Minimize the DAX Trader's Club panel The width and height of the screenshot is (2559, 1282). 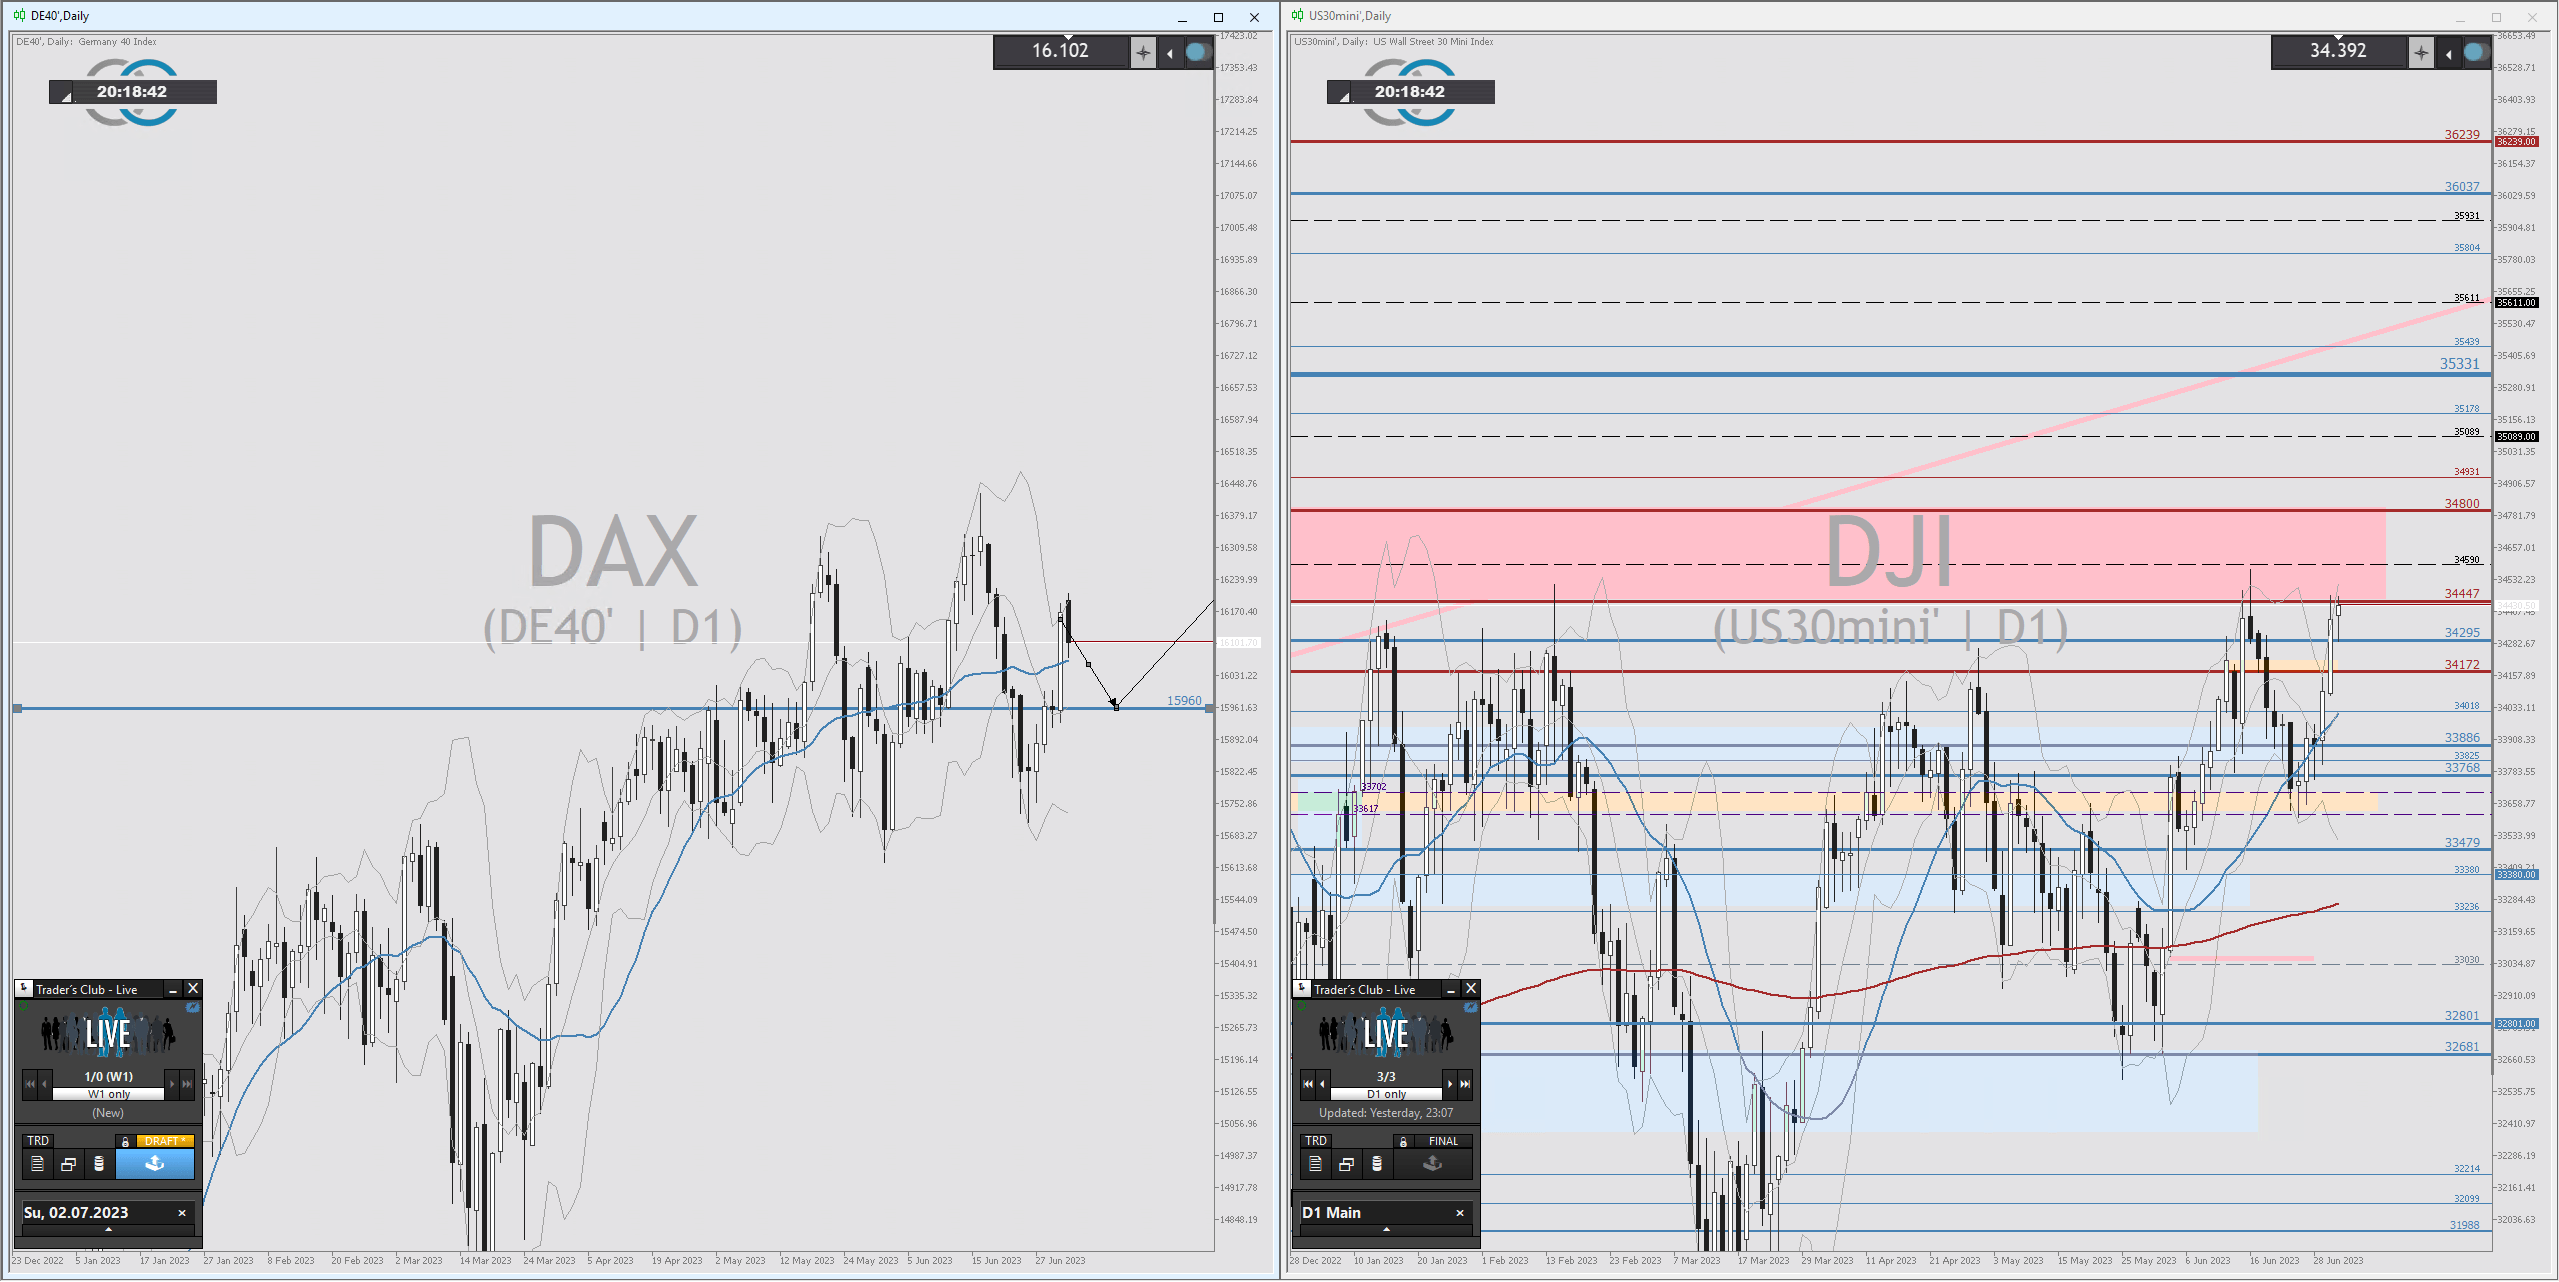[x=173, y=989]
